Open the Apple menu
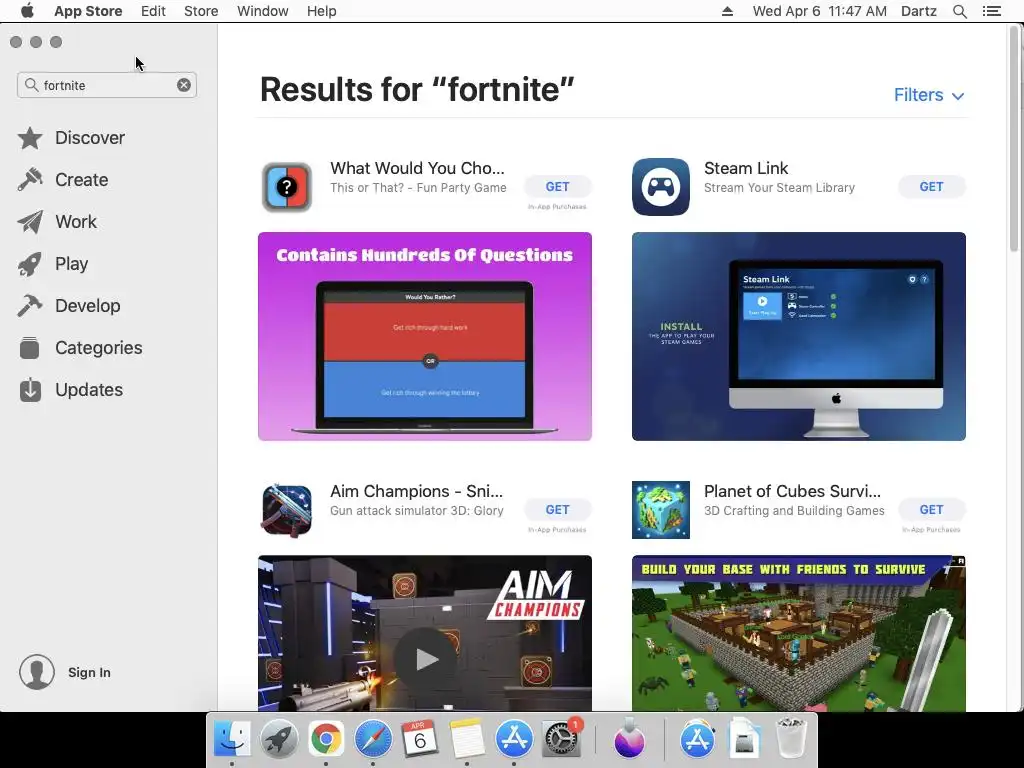This screenshot has width=1024, height=768. (x=27, y=11)
